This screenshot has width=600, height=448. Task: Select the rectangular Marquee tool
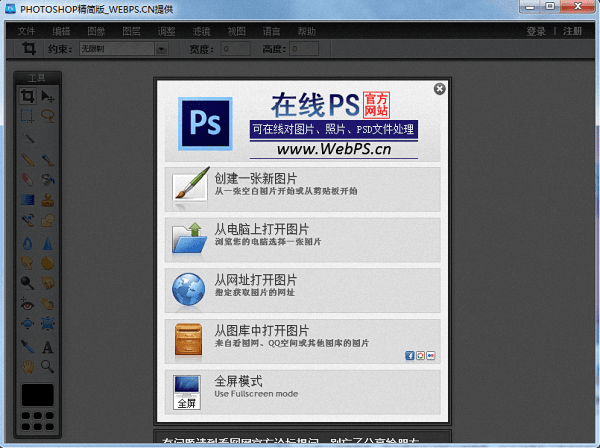[28, 116]
